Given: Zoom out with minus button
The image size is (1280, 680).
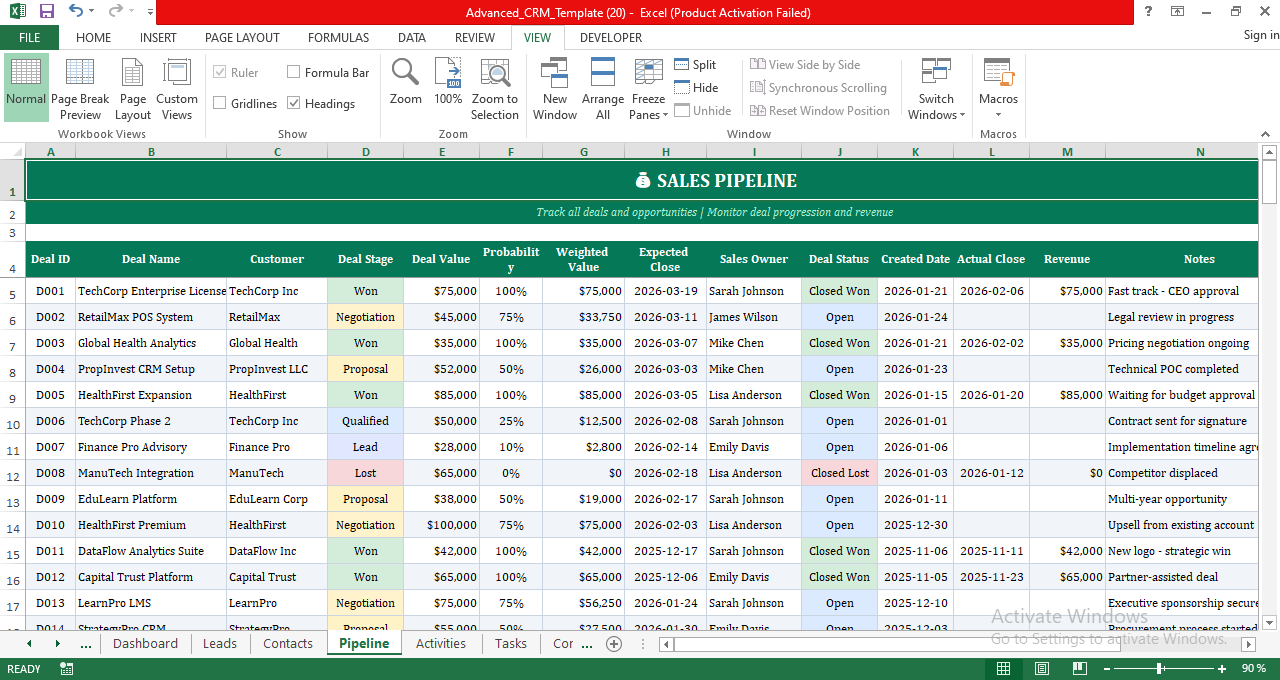Looking at the screenshot, I should [1106, 668].
